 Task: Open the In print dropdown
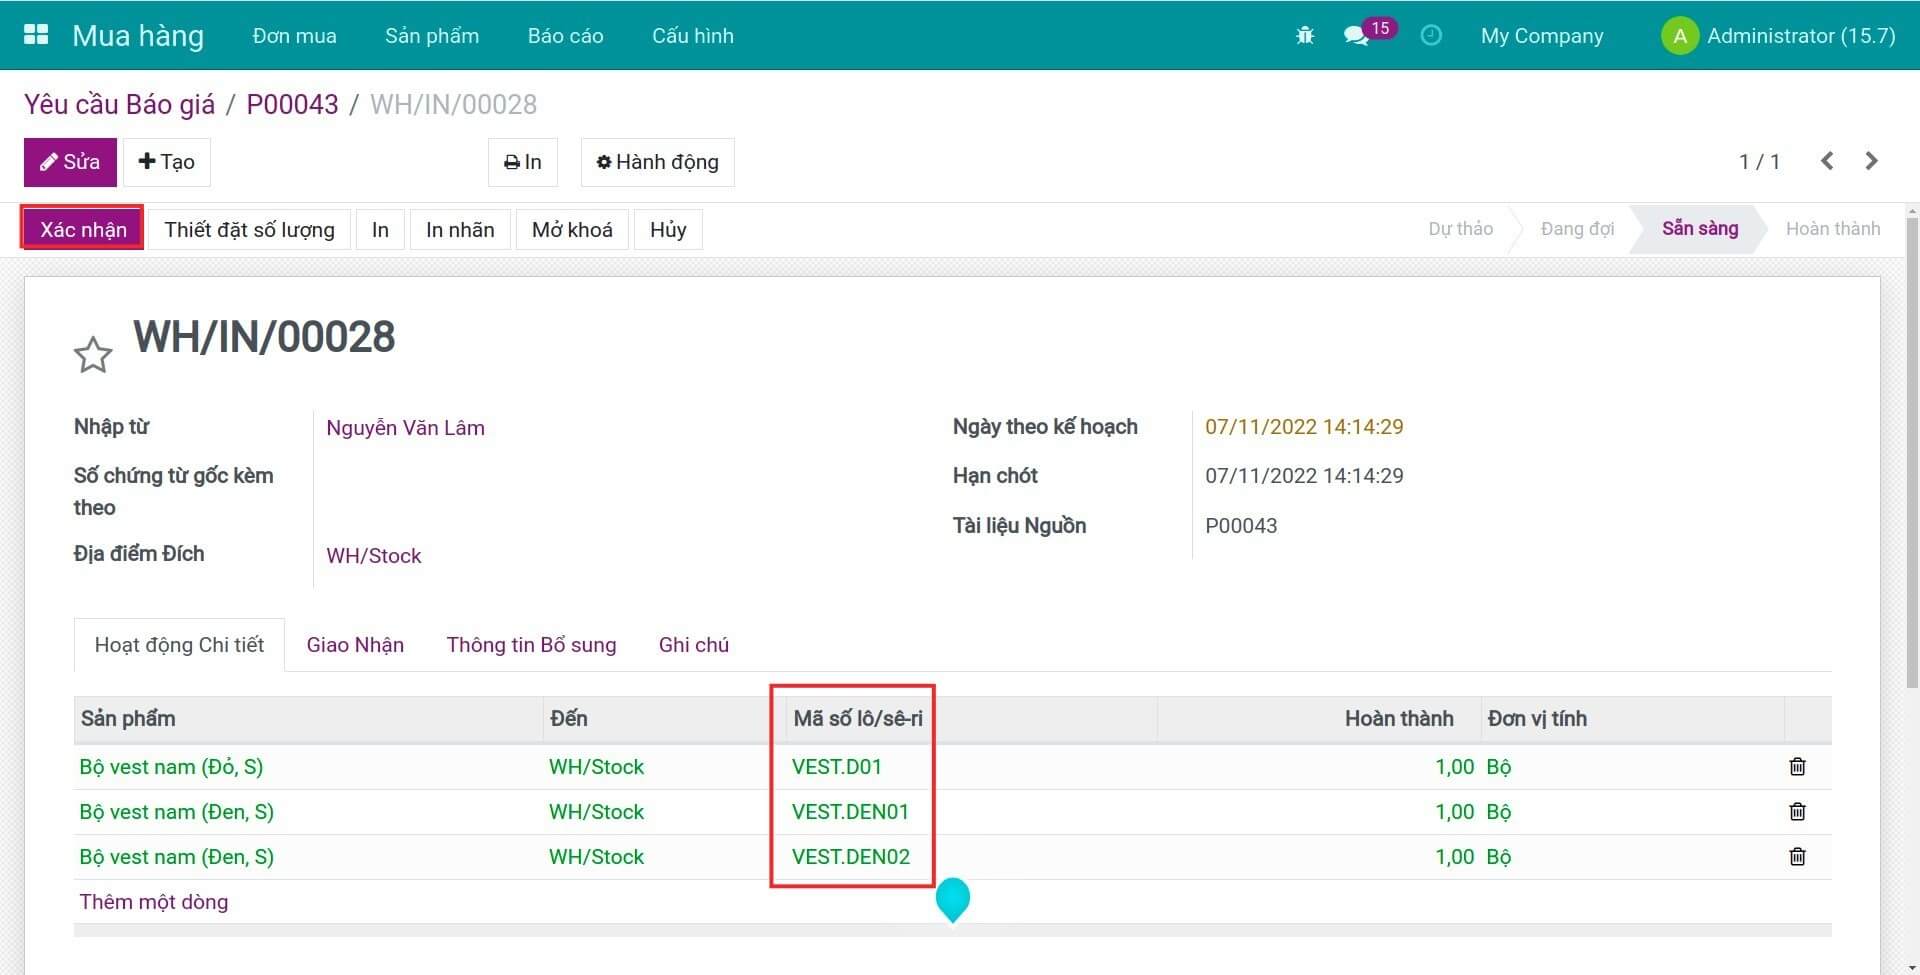click(x=522, y=162)
